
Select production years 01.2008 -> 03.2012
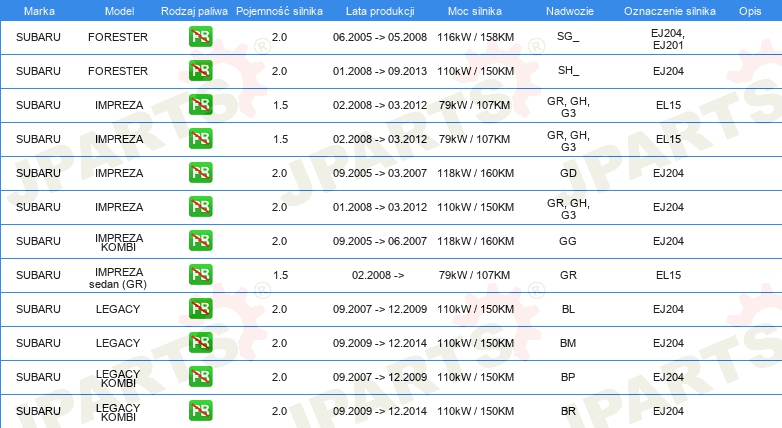380,207
